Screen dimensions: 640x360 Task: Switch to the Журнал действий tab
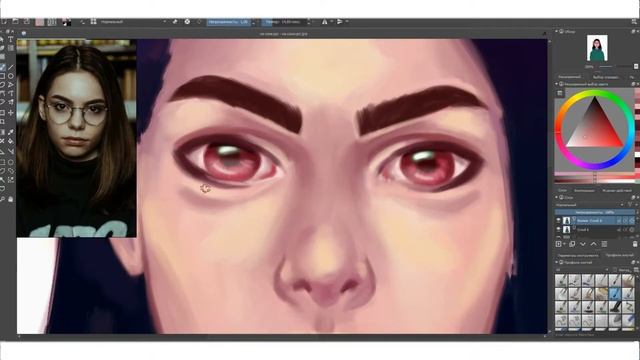pos(617,191)
